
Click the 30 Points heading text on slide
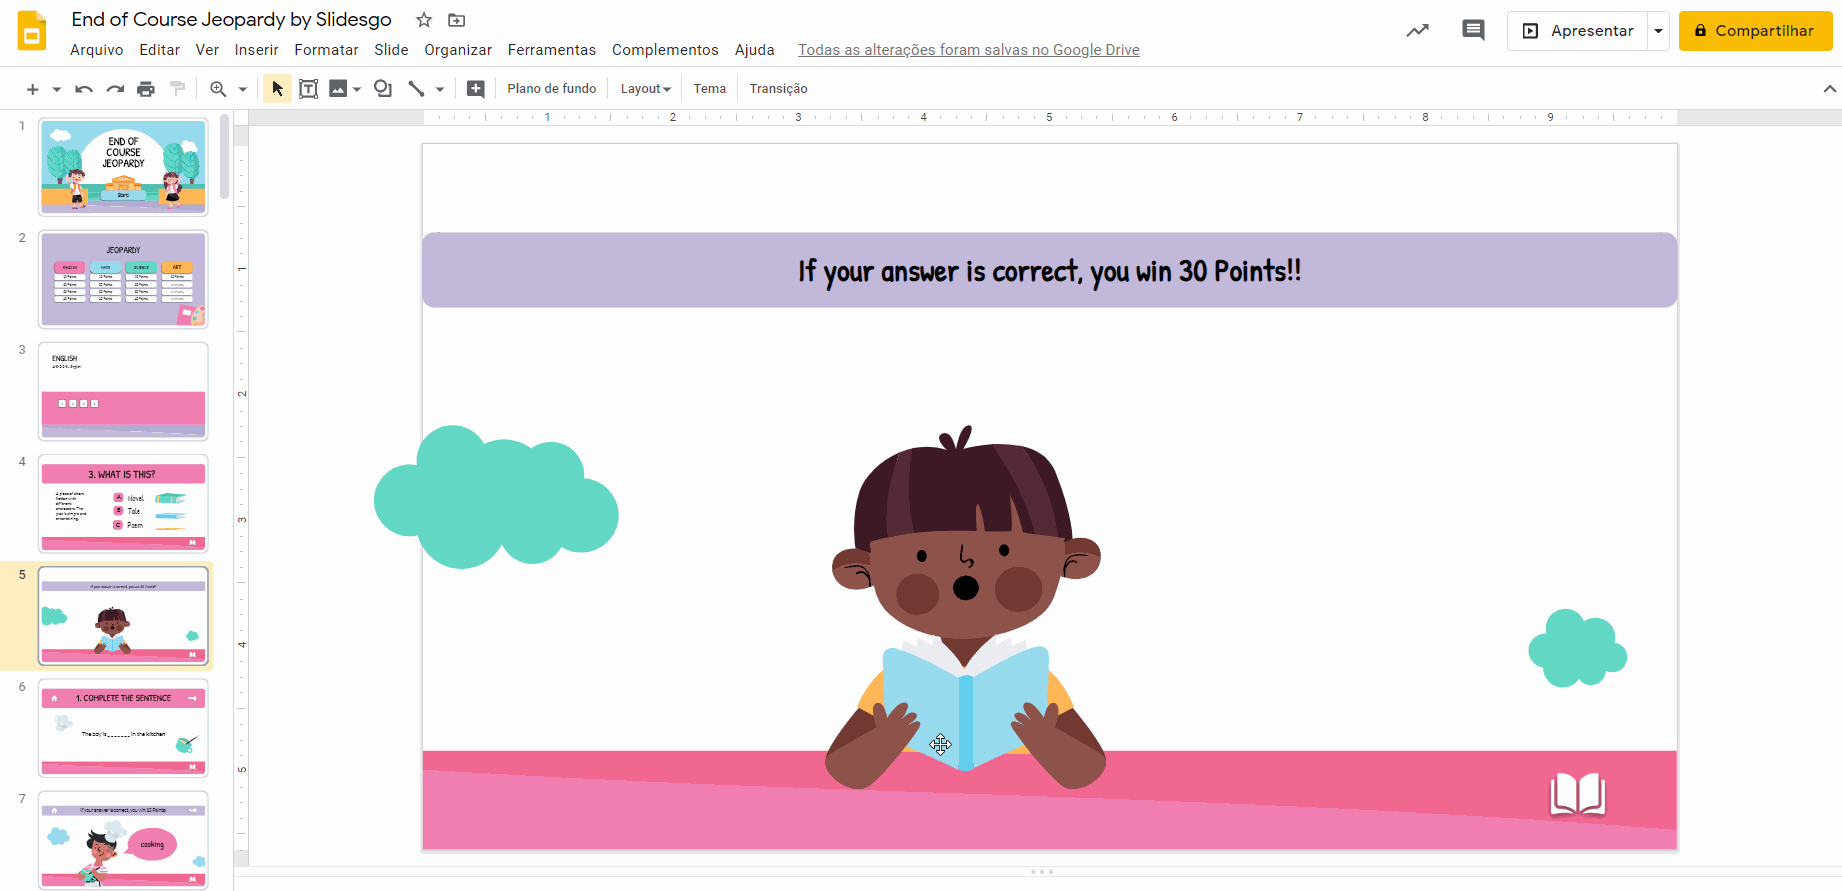(x=1050, y=271)
